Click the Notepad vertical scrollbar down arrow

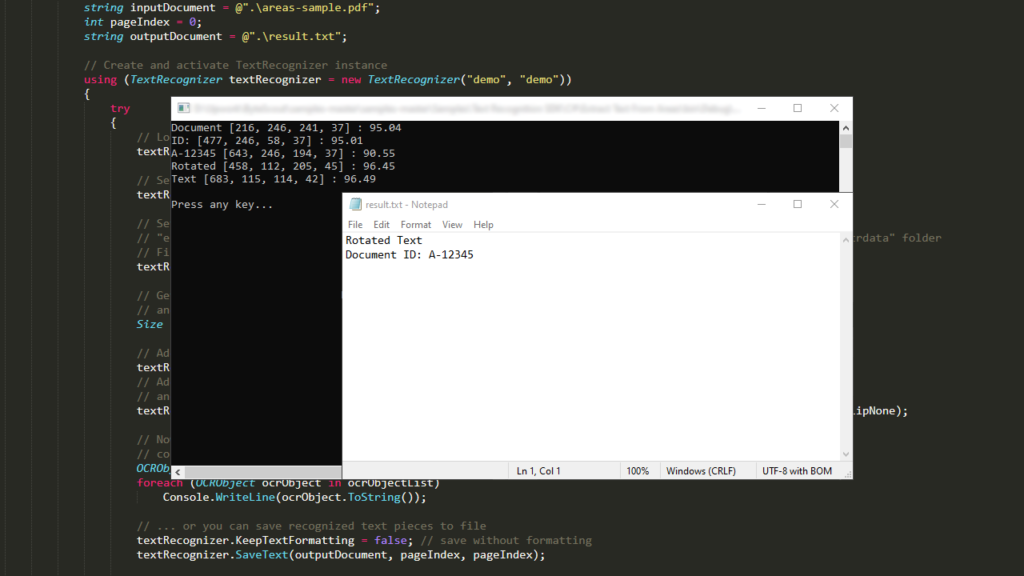(846, 455)
